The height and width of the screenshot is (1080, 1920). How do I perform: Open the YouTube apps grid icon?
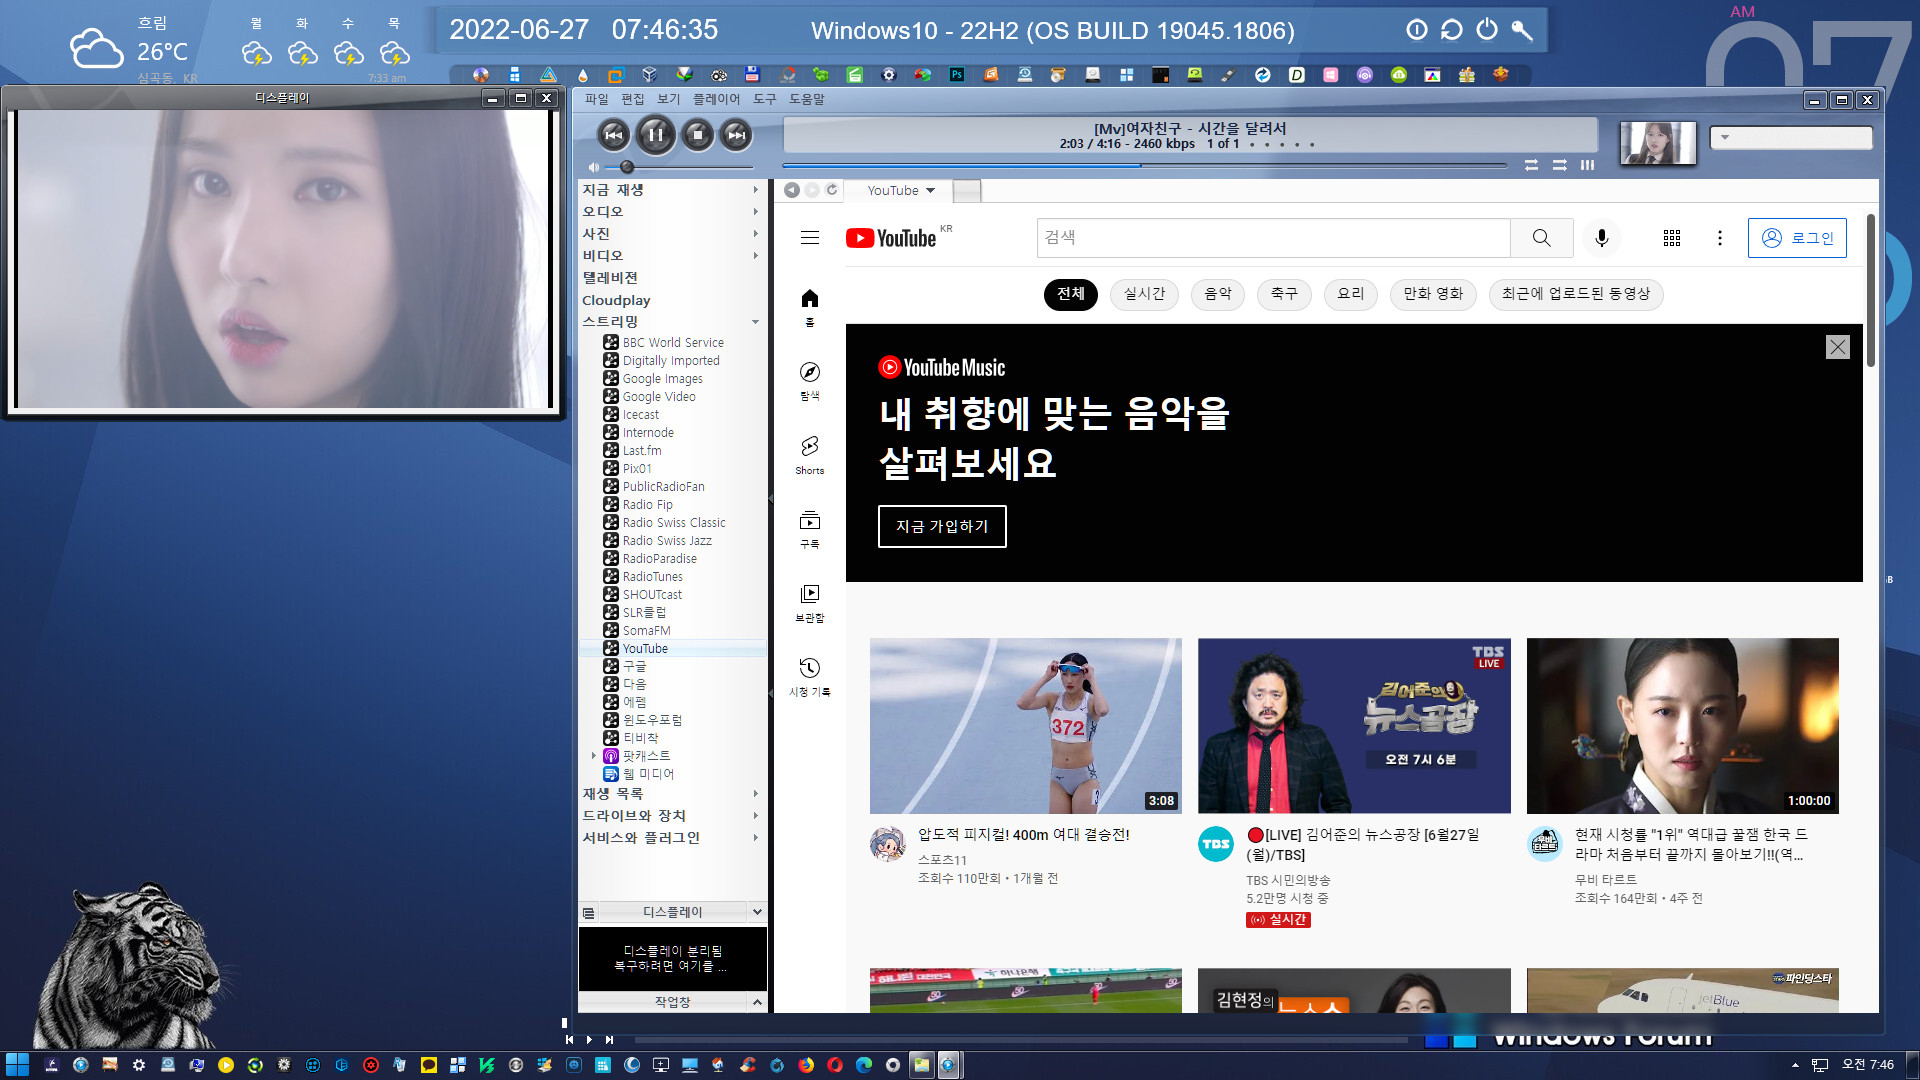point(1672,238)
